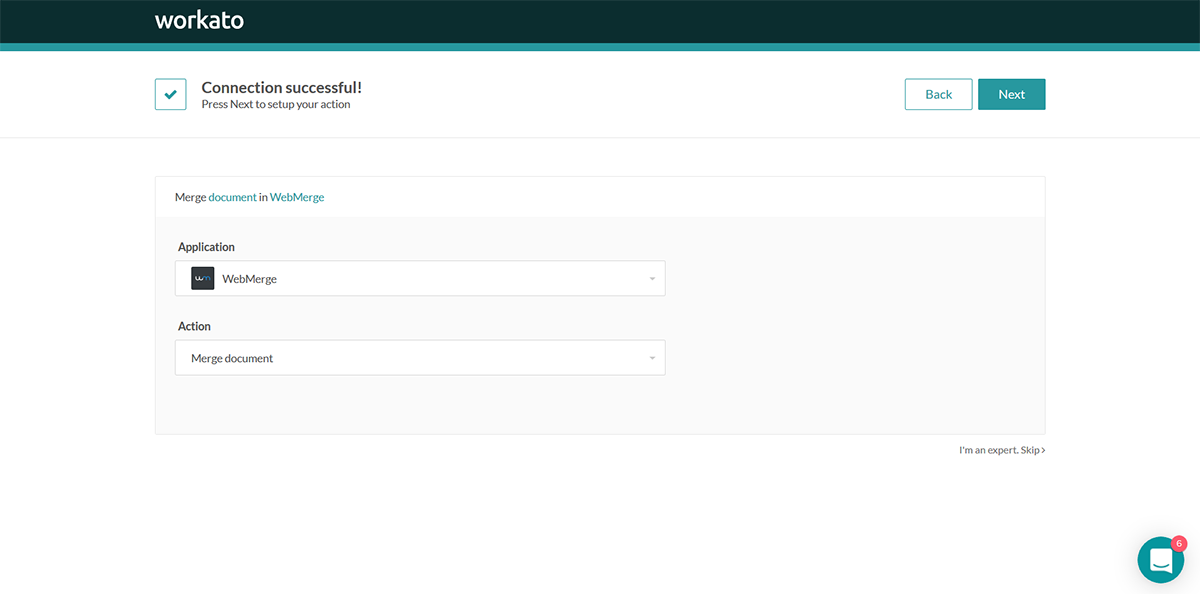
Task: Click the 'Connection successful!' heading
Action: coord(282,87)
